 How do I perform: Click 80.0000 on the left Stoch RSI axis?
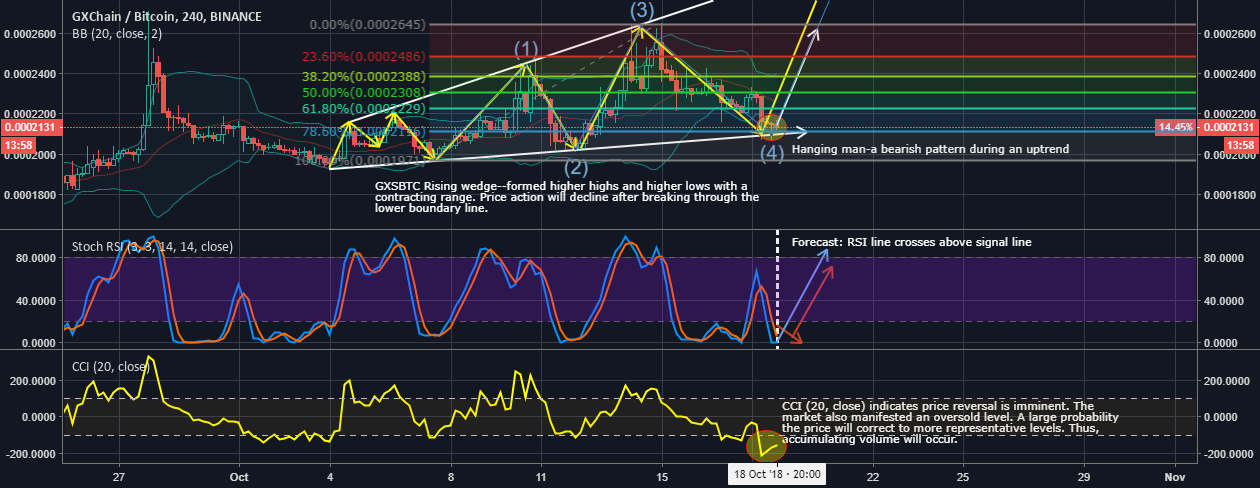tap(35, 258)
